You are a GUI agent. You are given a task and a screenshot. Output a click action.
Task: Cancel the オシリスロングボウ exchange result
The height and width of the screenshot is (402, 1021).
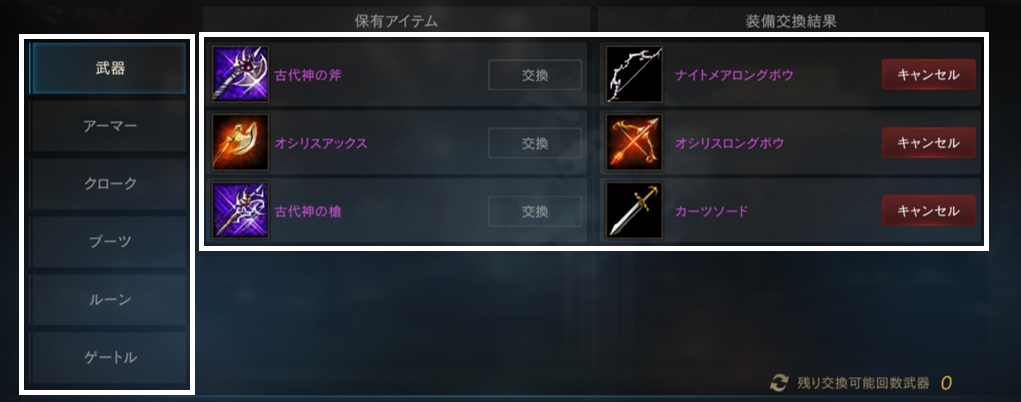(x=929, y=143)
